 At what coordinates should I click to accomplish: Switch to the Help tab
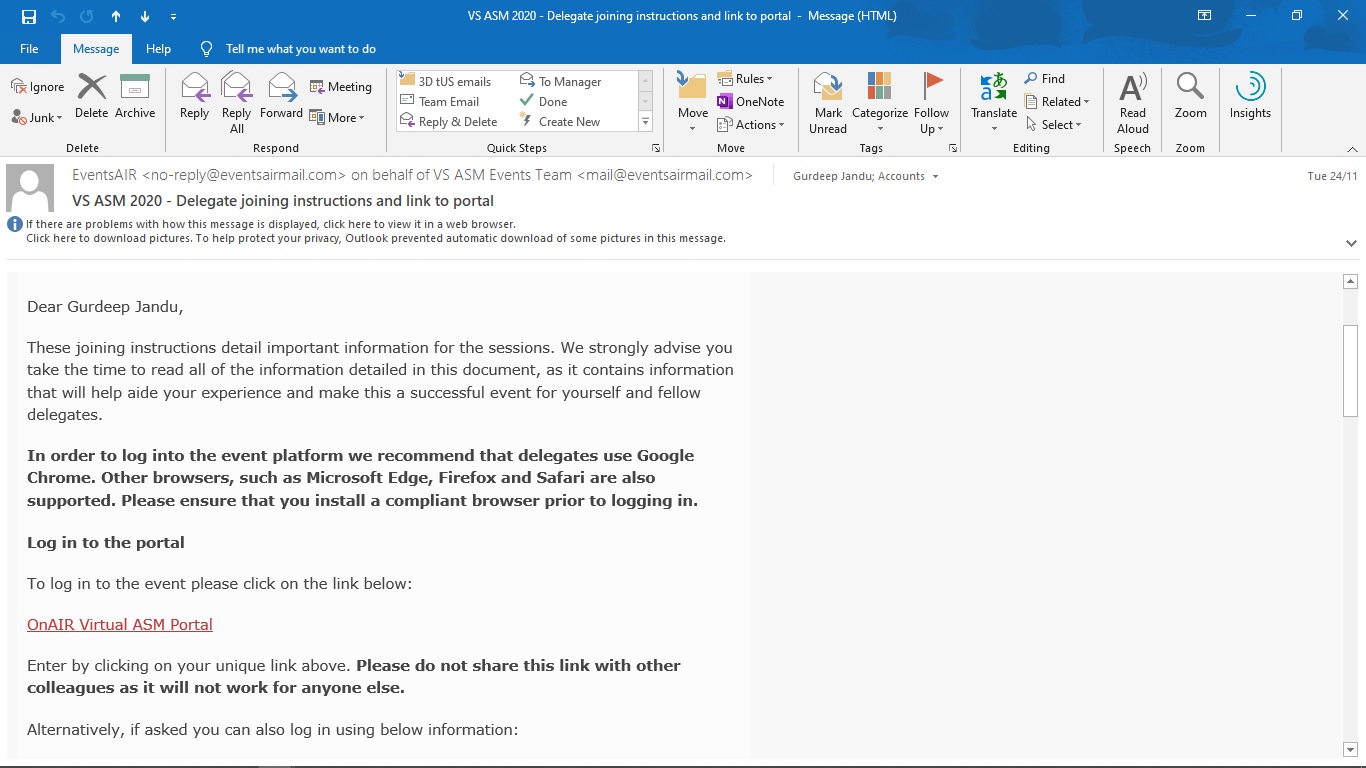click(158, 49)
